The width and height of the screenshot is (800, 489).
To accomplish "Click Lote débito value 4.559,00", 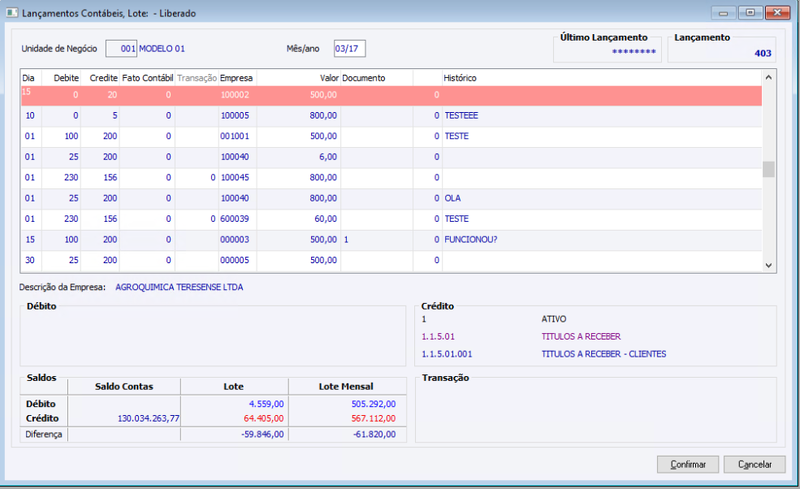I will pos(266,404).
